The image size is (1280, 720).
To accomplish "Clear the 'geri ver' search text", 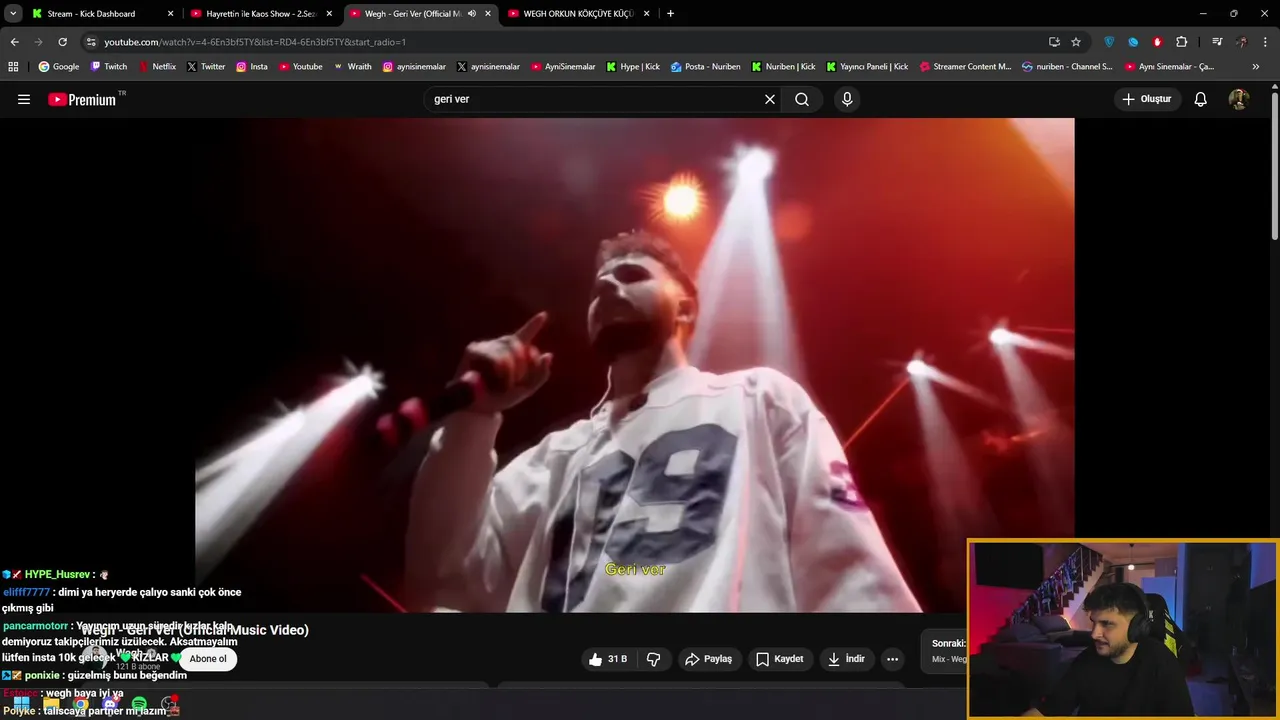I will pos(770,99).
